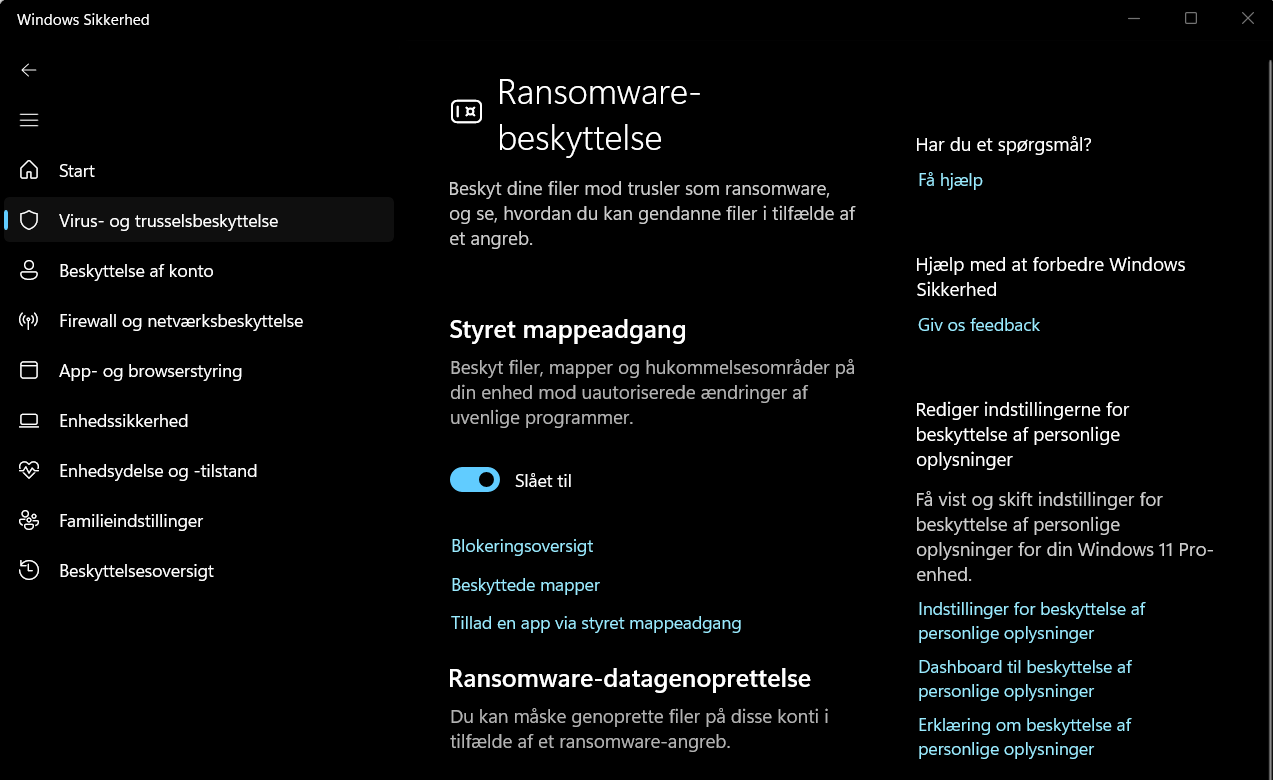
Task: Click the Start home icon
Action: click(x=29, y=170)
